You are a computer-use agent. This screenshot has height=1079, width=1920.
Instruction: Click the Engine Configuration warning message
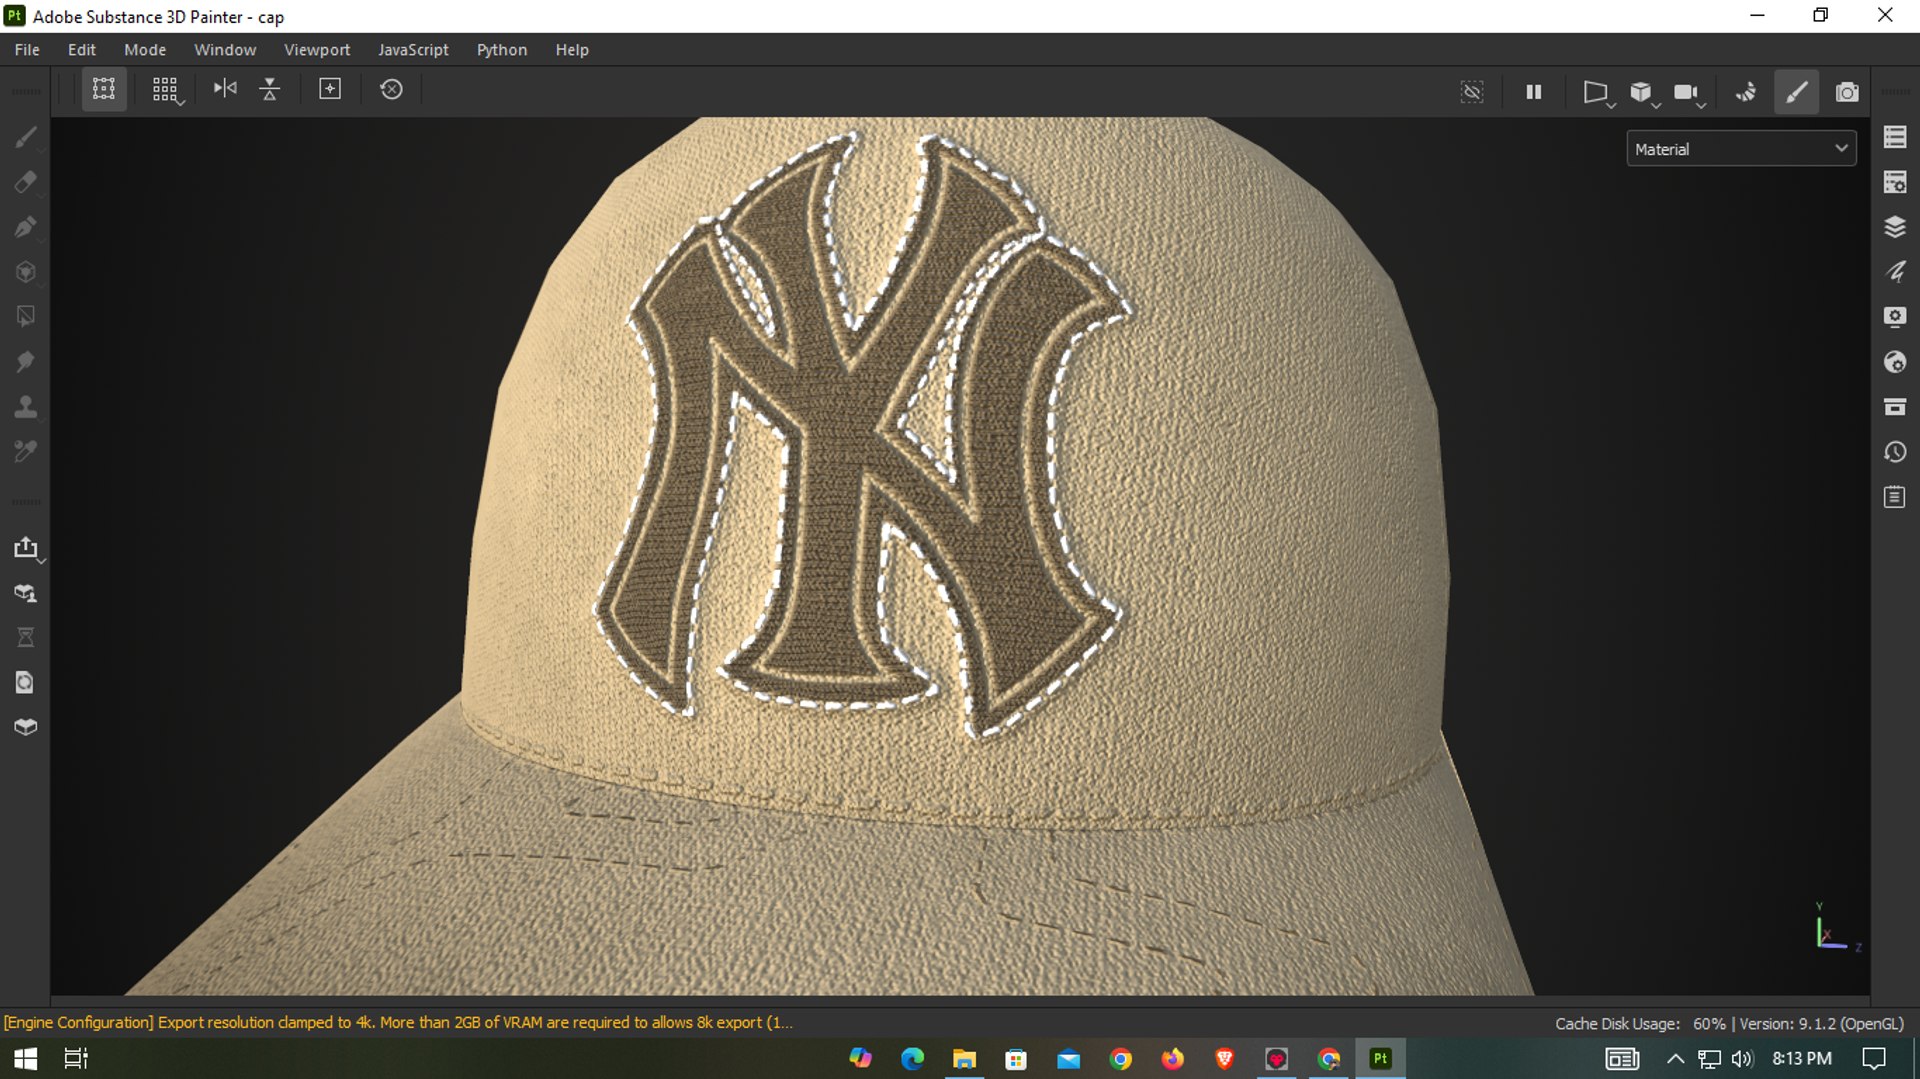coord(398,1023)
